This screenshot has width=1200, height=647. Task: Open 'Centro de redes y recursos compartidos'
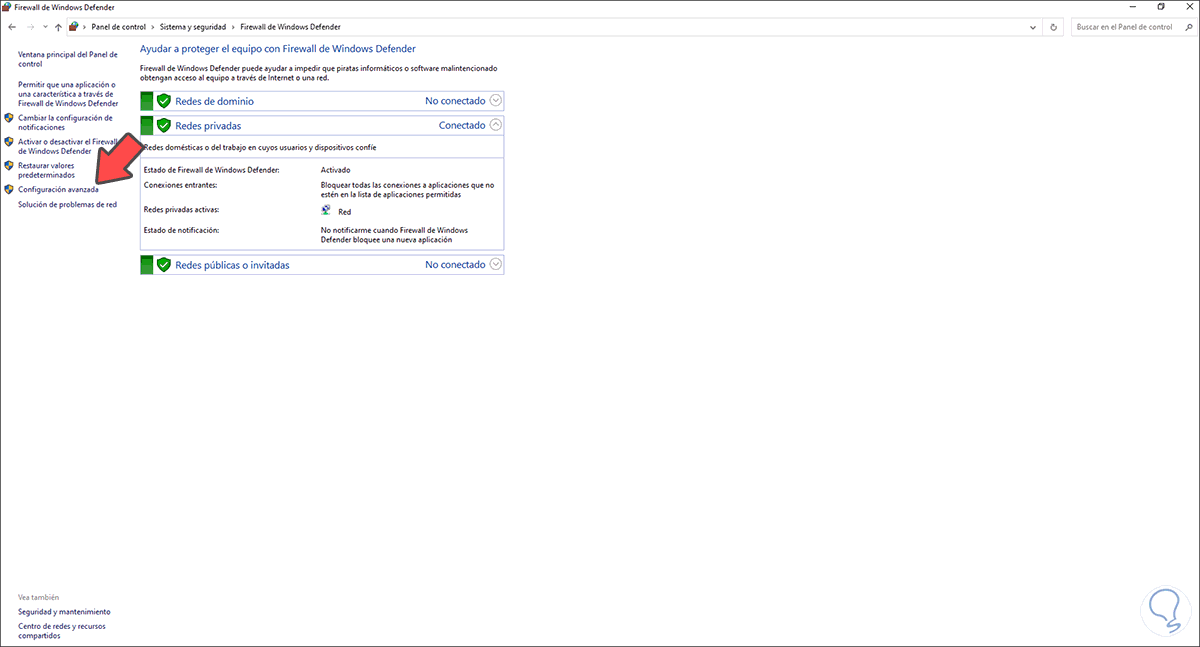pyautogui.click(x=62, y=630)
